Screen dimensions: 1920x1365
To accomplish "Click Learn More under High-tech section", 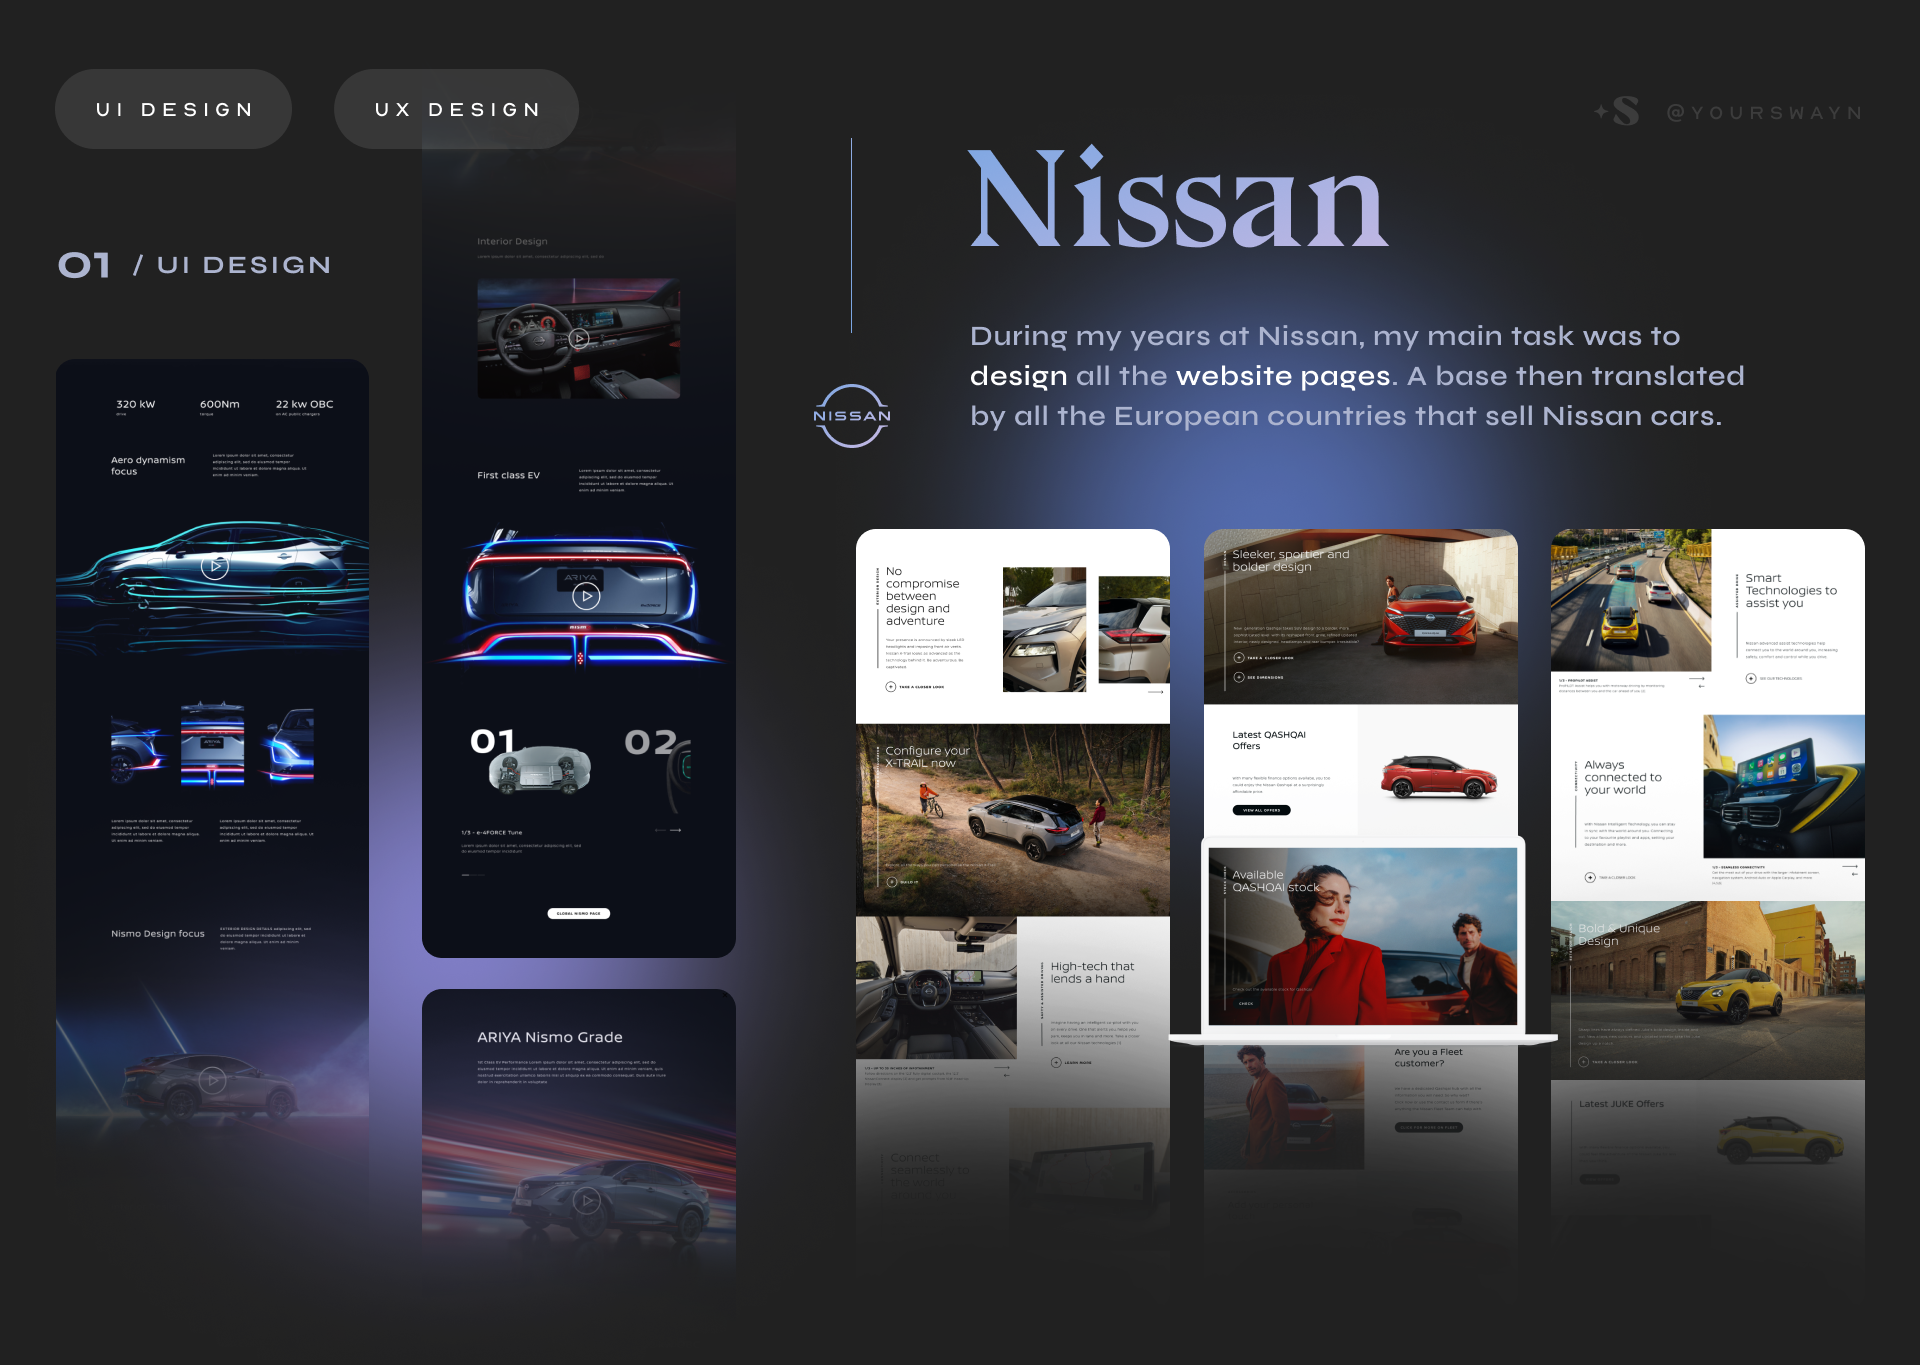I will (1056, 1062).
